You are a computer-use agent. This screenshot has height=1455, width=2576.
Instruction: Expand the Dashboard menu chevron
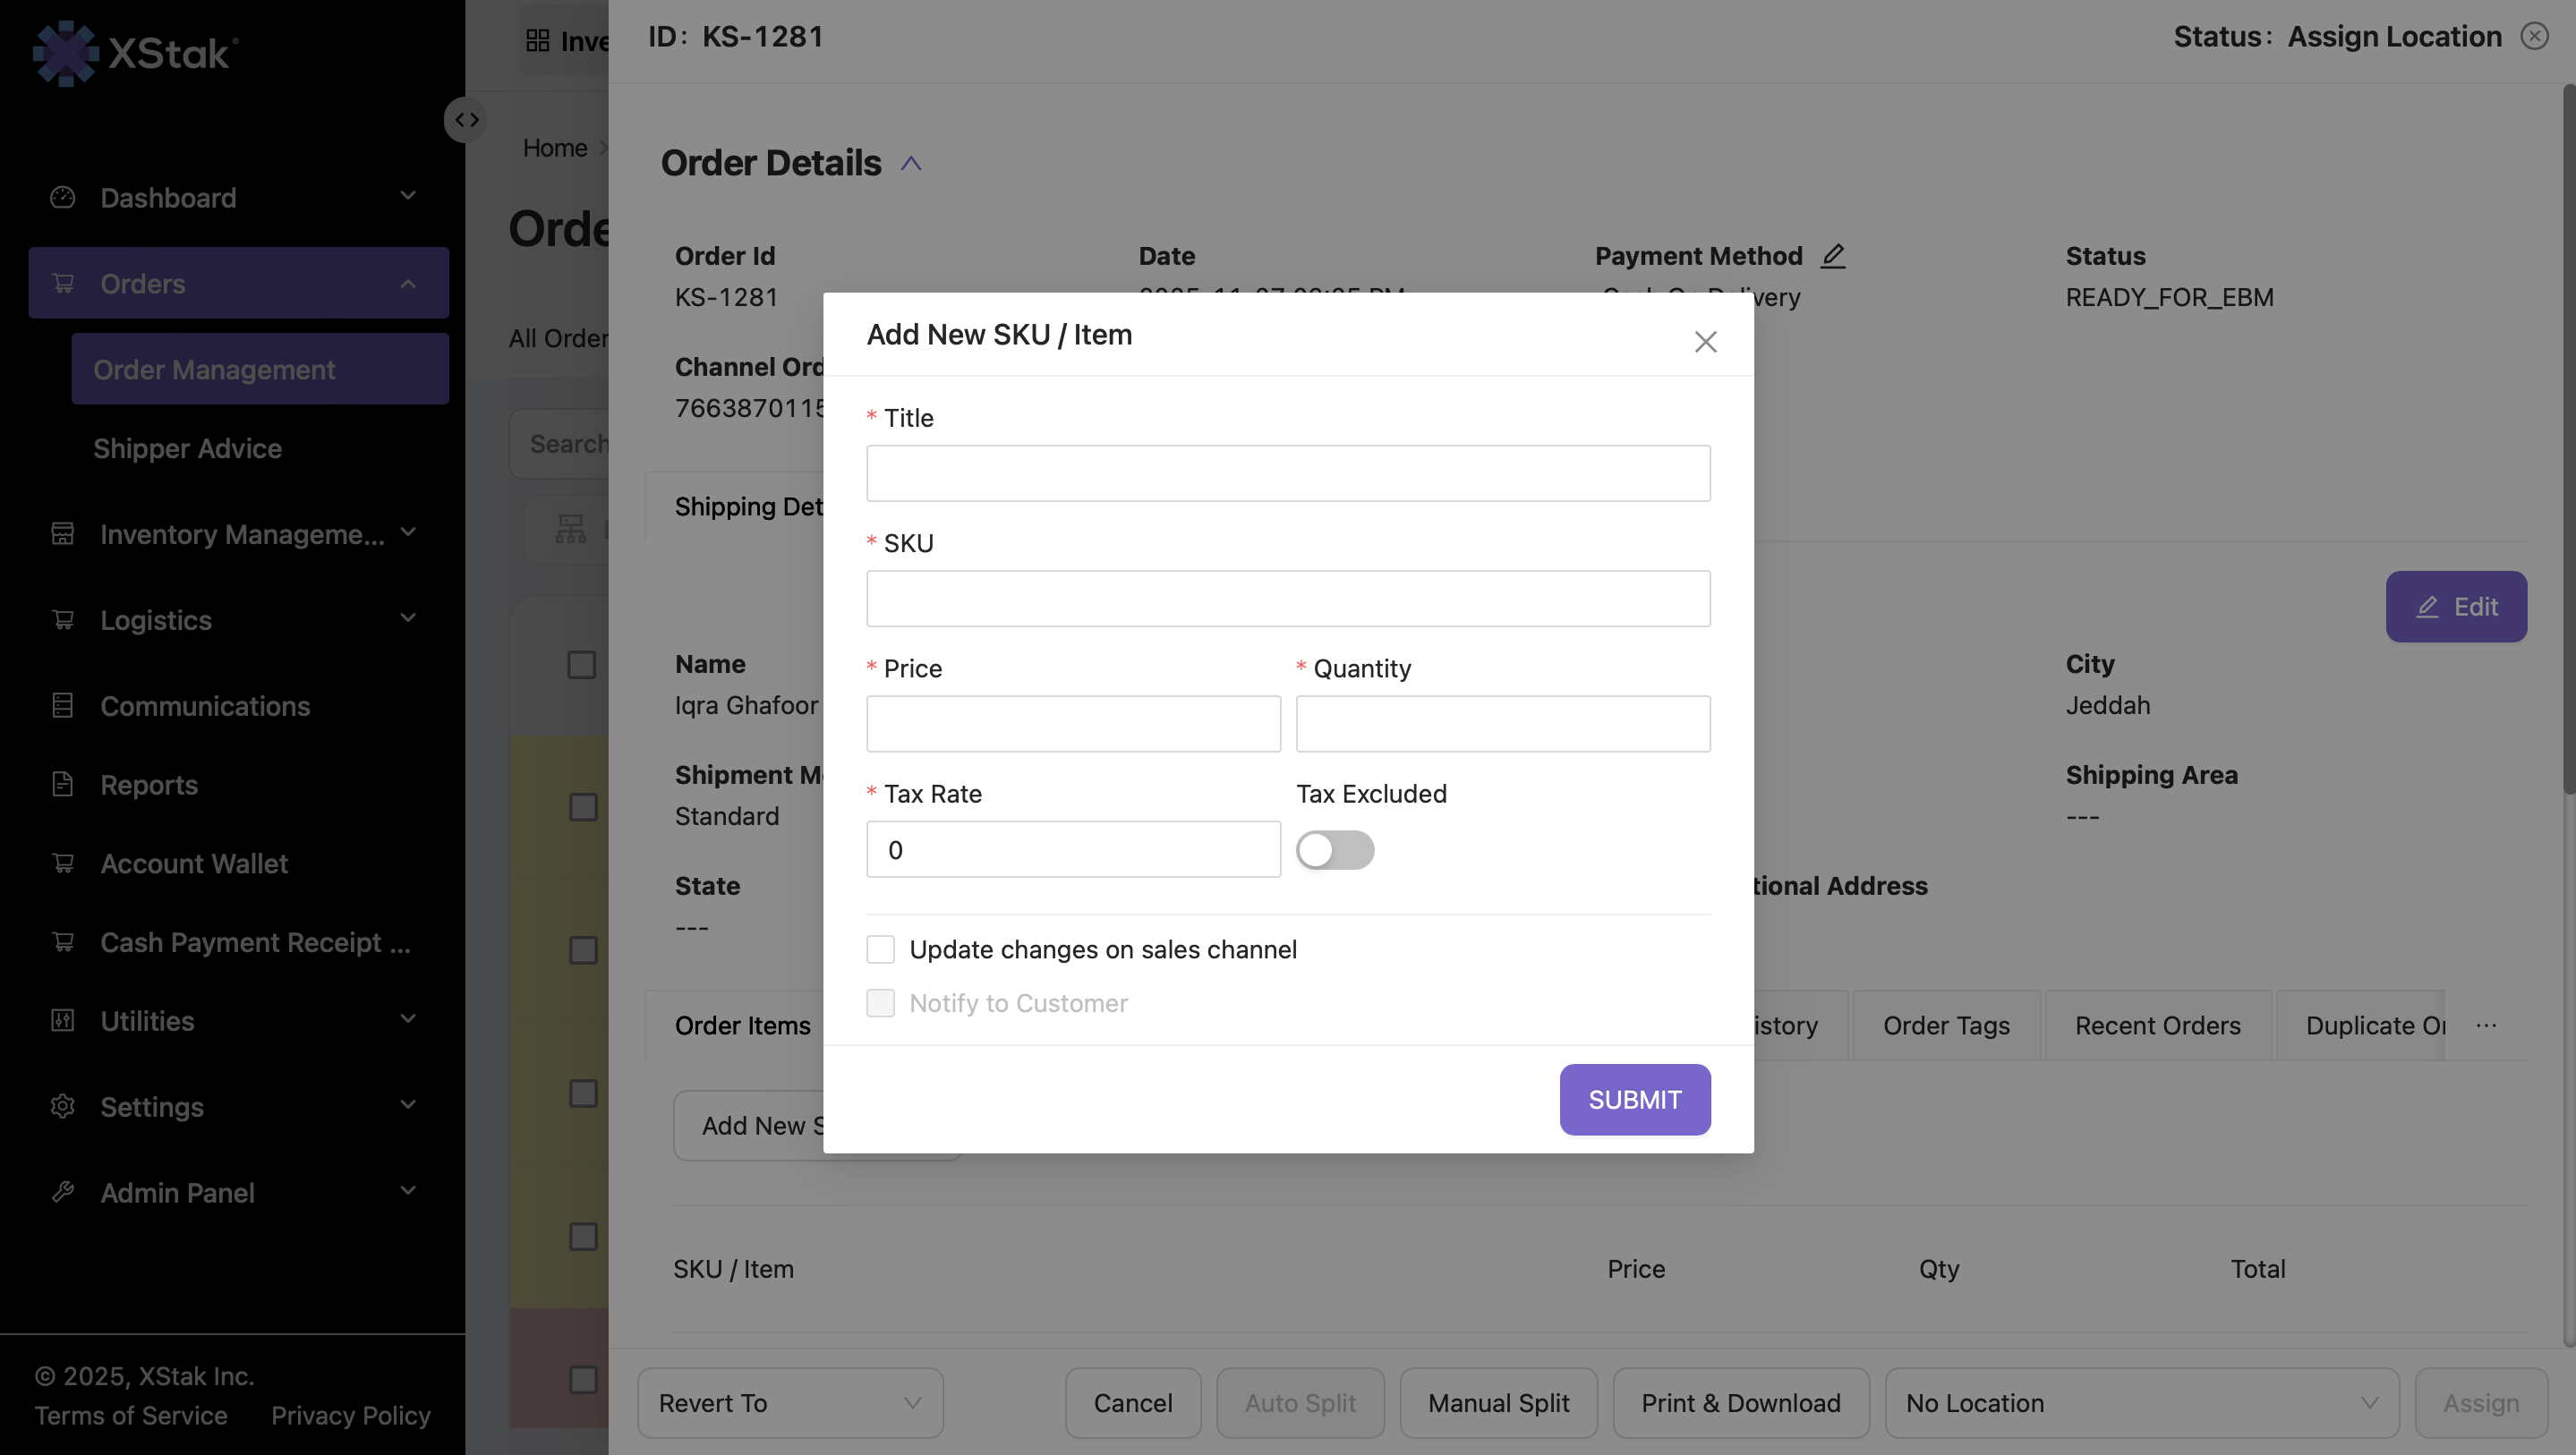(x=408, y=196)
